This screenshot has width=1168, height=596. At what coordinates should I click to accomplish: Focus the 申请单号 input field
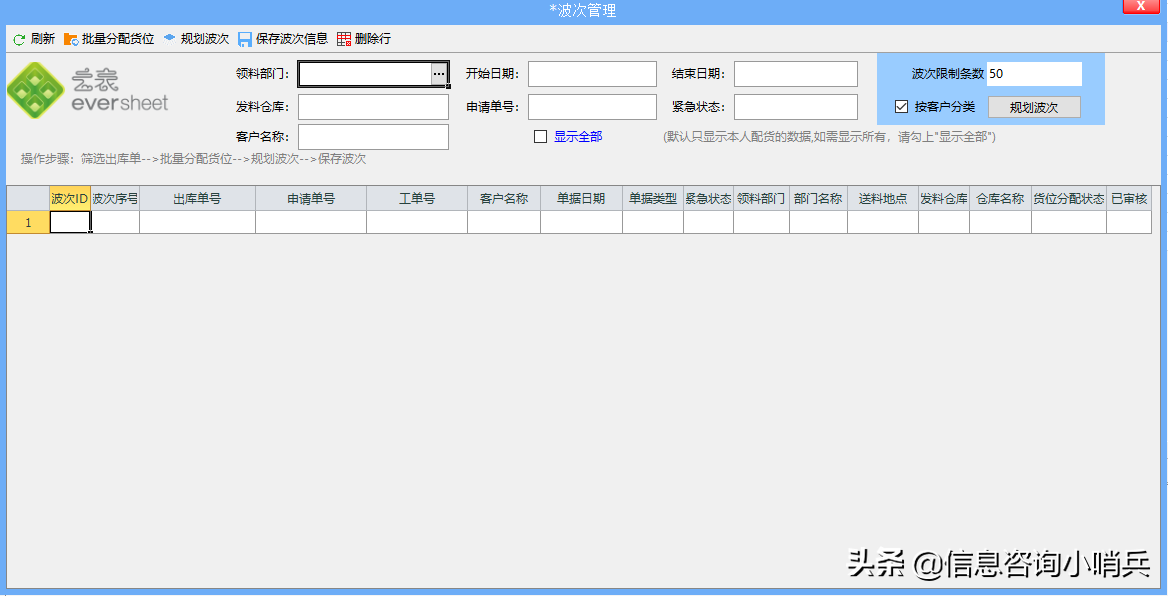(591, 106)
